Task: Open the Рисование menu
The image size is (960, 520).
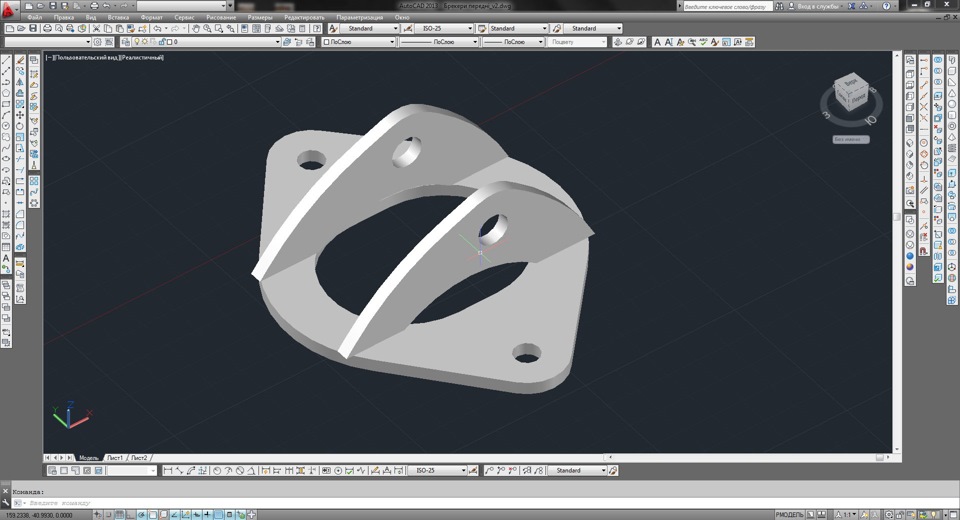Action: 221,17
